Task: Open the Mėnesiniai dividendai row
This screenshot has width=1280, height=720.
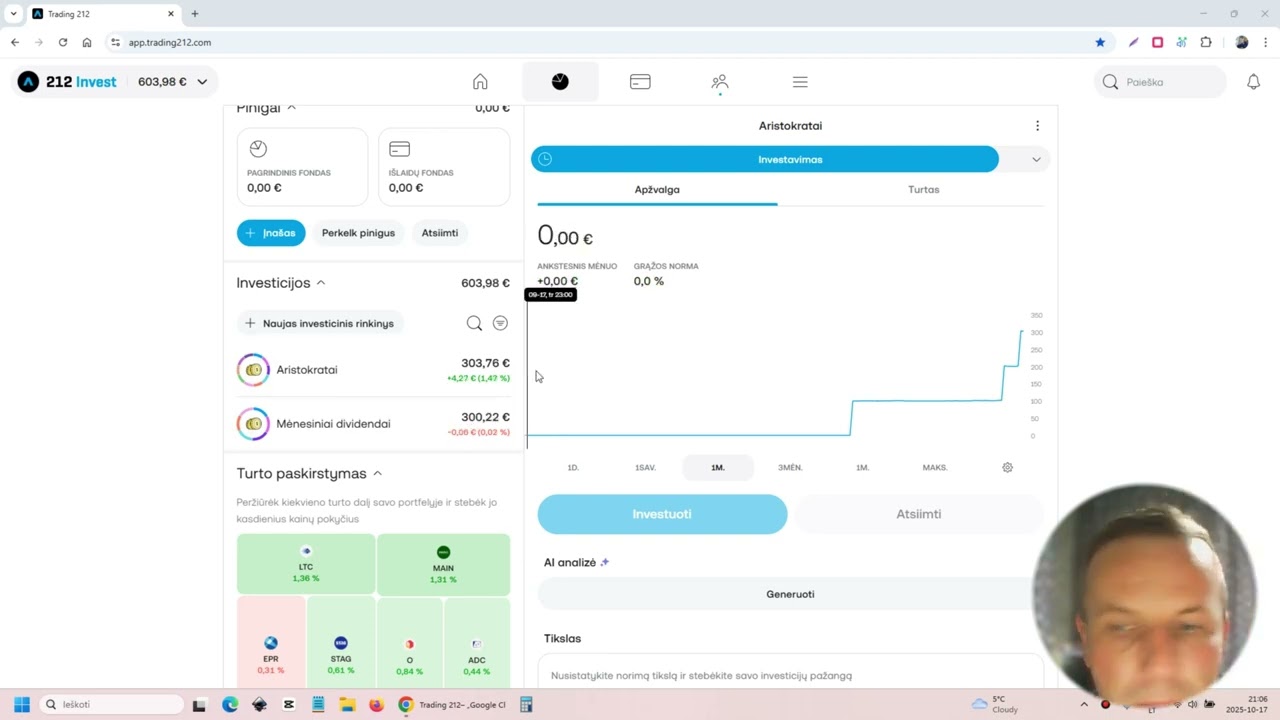Action: (x=373, y=424)
